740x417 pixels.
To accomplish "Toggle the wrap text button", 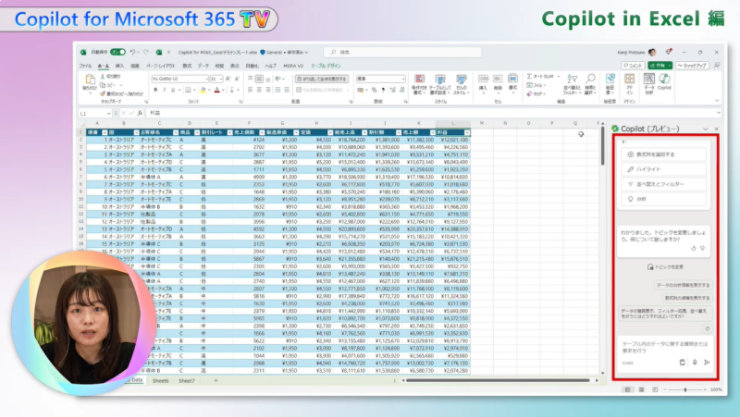I will point(322,79).
